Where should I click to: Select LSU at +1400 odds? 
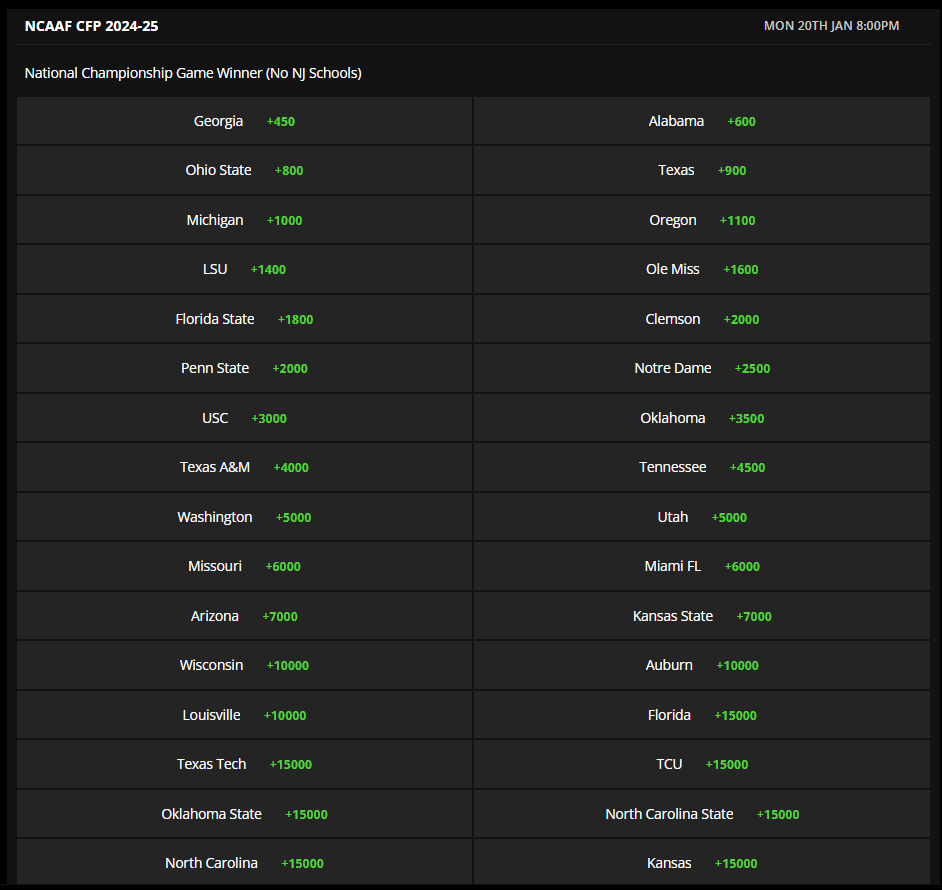click(245, 269)
